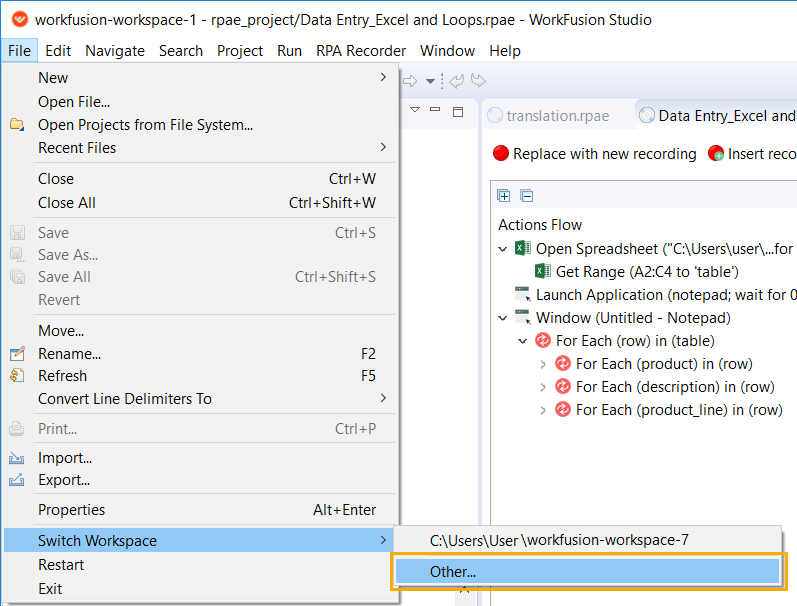Click the forward navigation arrow icon
The height and width of the screenshot is (606, 797).
(x=410, y=81)
